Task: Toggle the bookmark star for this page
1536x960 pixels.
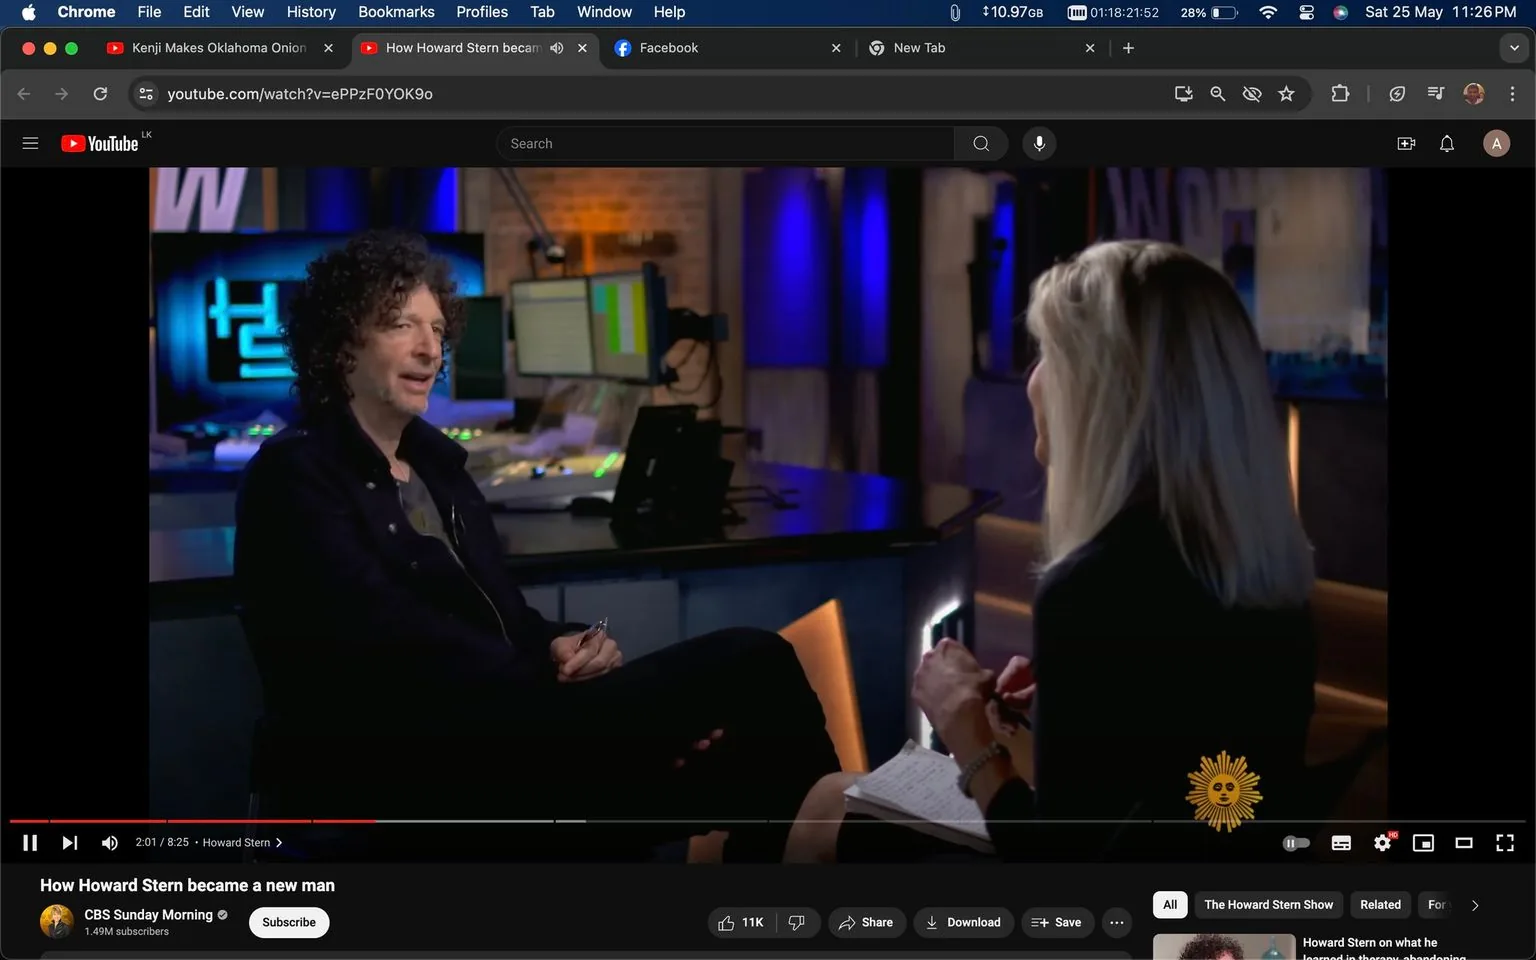Action: point(1286,93)
